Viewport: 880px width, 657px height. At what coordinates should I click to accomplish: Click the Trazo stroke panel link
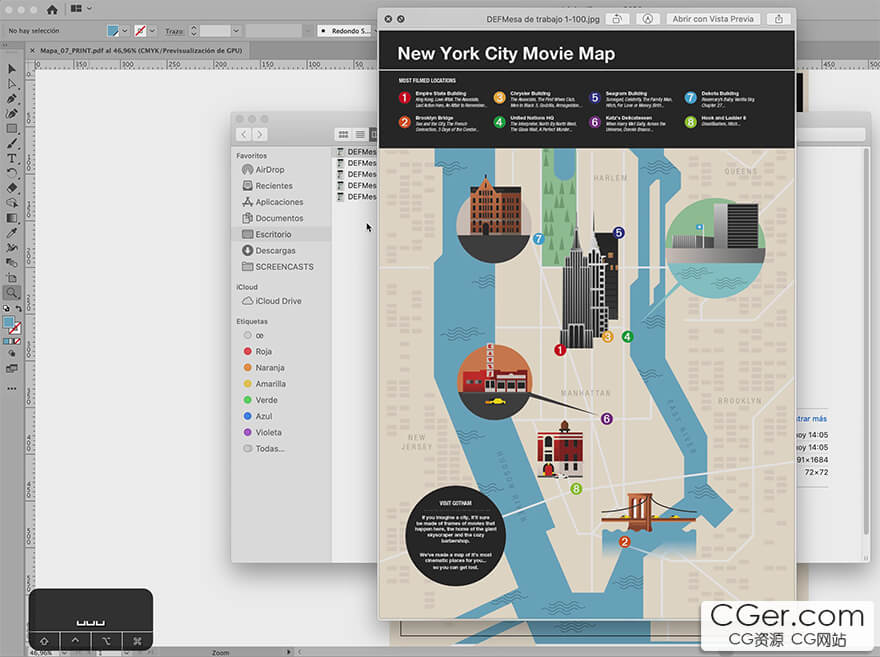click(x=174, y=31)
